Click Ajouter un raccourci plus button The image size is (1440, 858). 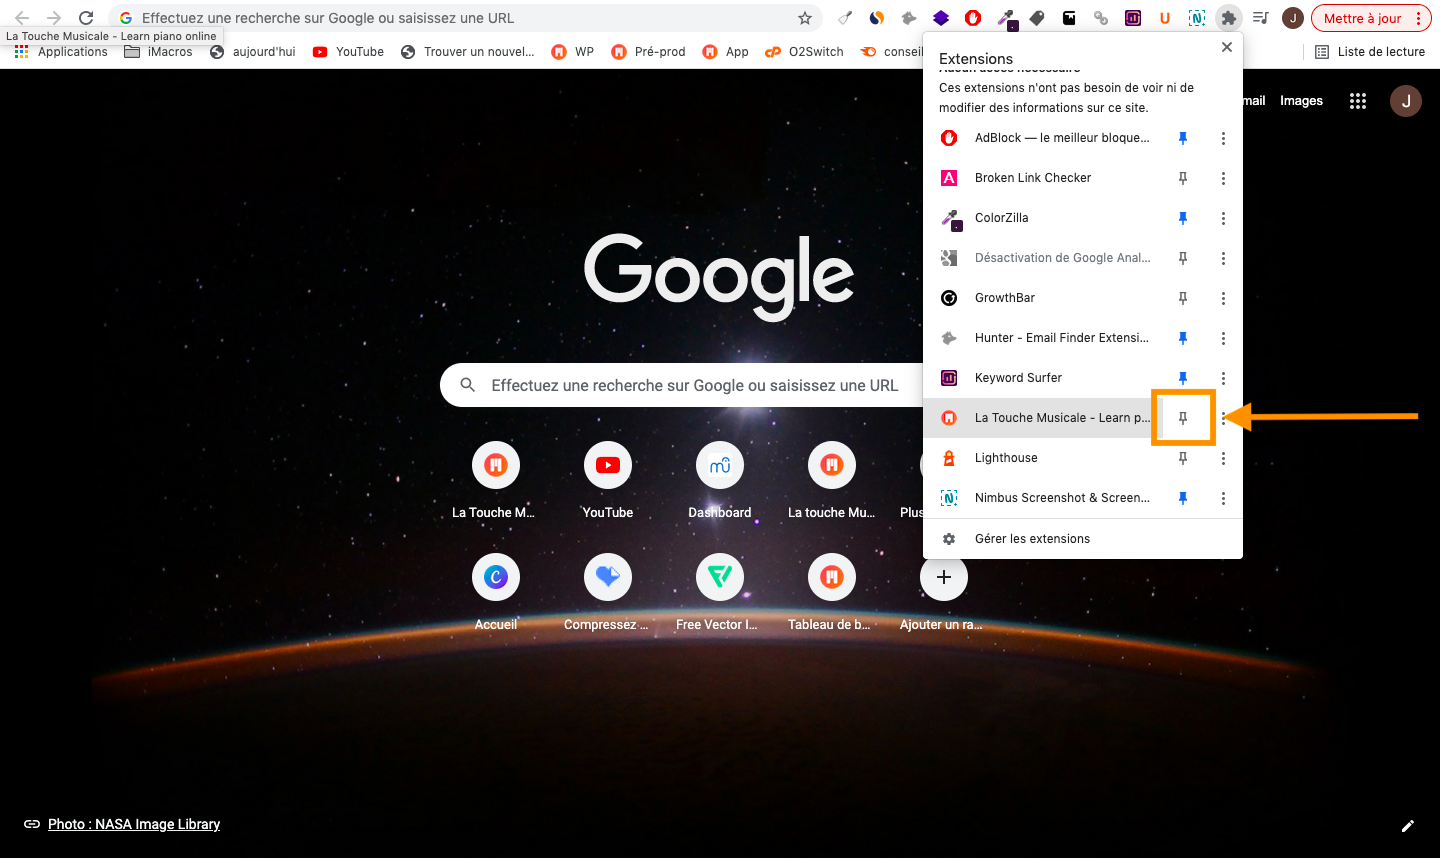point(943,577)
